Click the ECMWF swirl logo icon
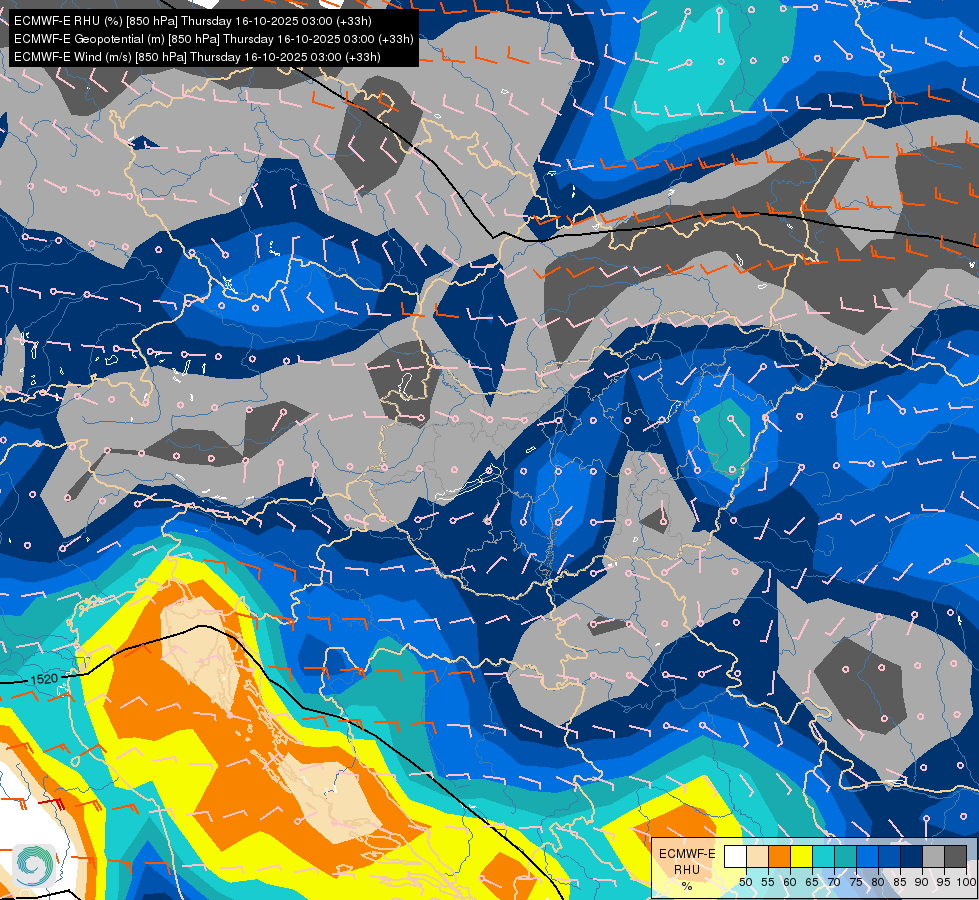This screenshot has width=979, height=900. coord(34,865)
